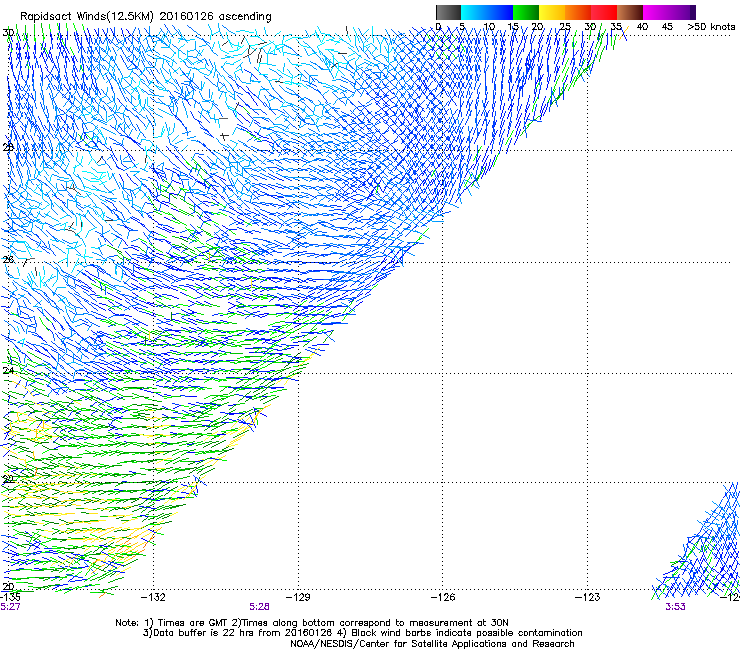740x650 pixels.
Task: Click the '45' legend label
Action: click(667, 27)
